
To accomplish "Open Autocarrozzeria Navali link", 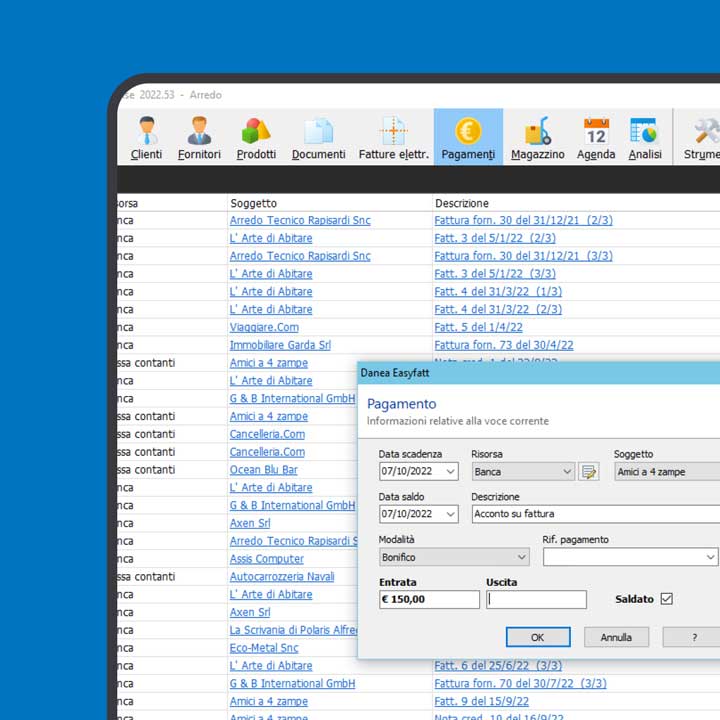I will 282,576.
